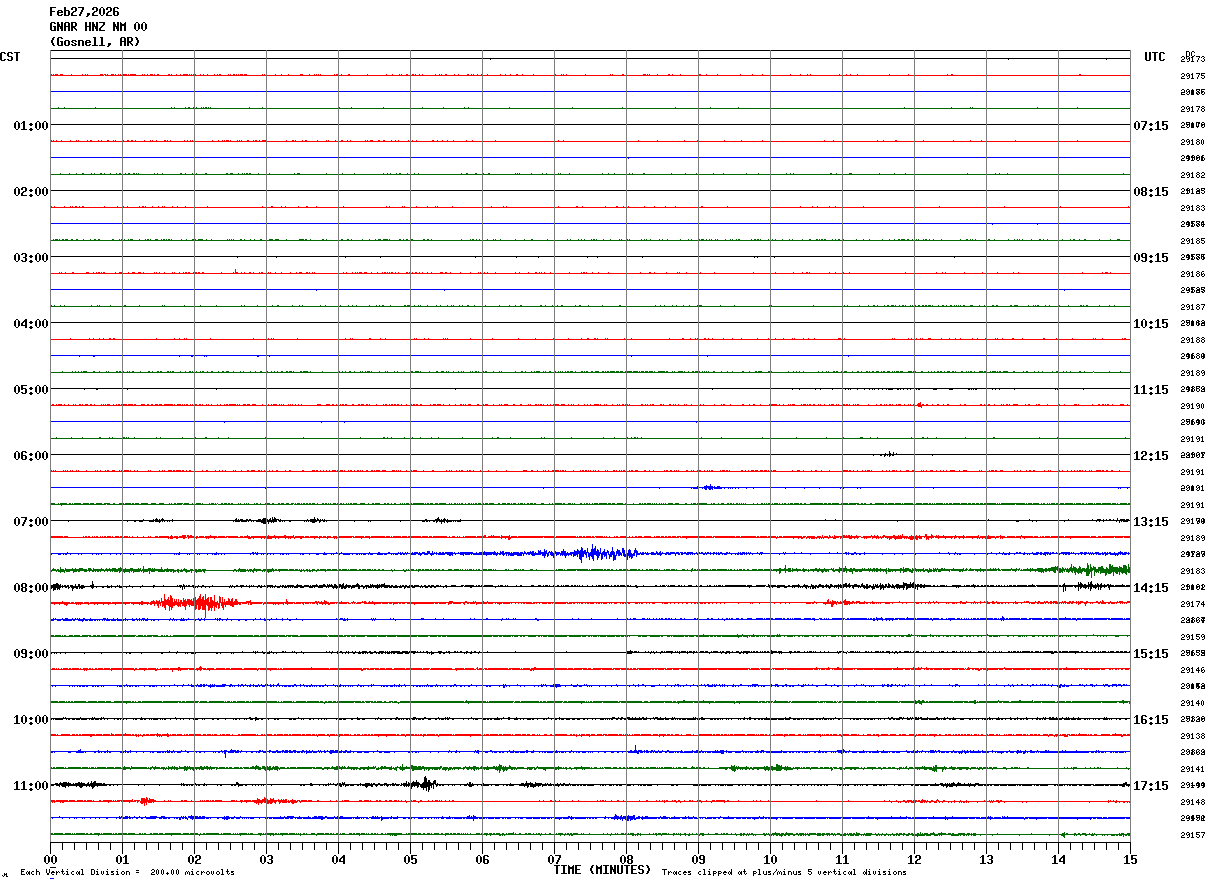The image size is (1210, 886).
Task: Click the small blue blip near minute 9
Action: [709, 487]
